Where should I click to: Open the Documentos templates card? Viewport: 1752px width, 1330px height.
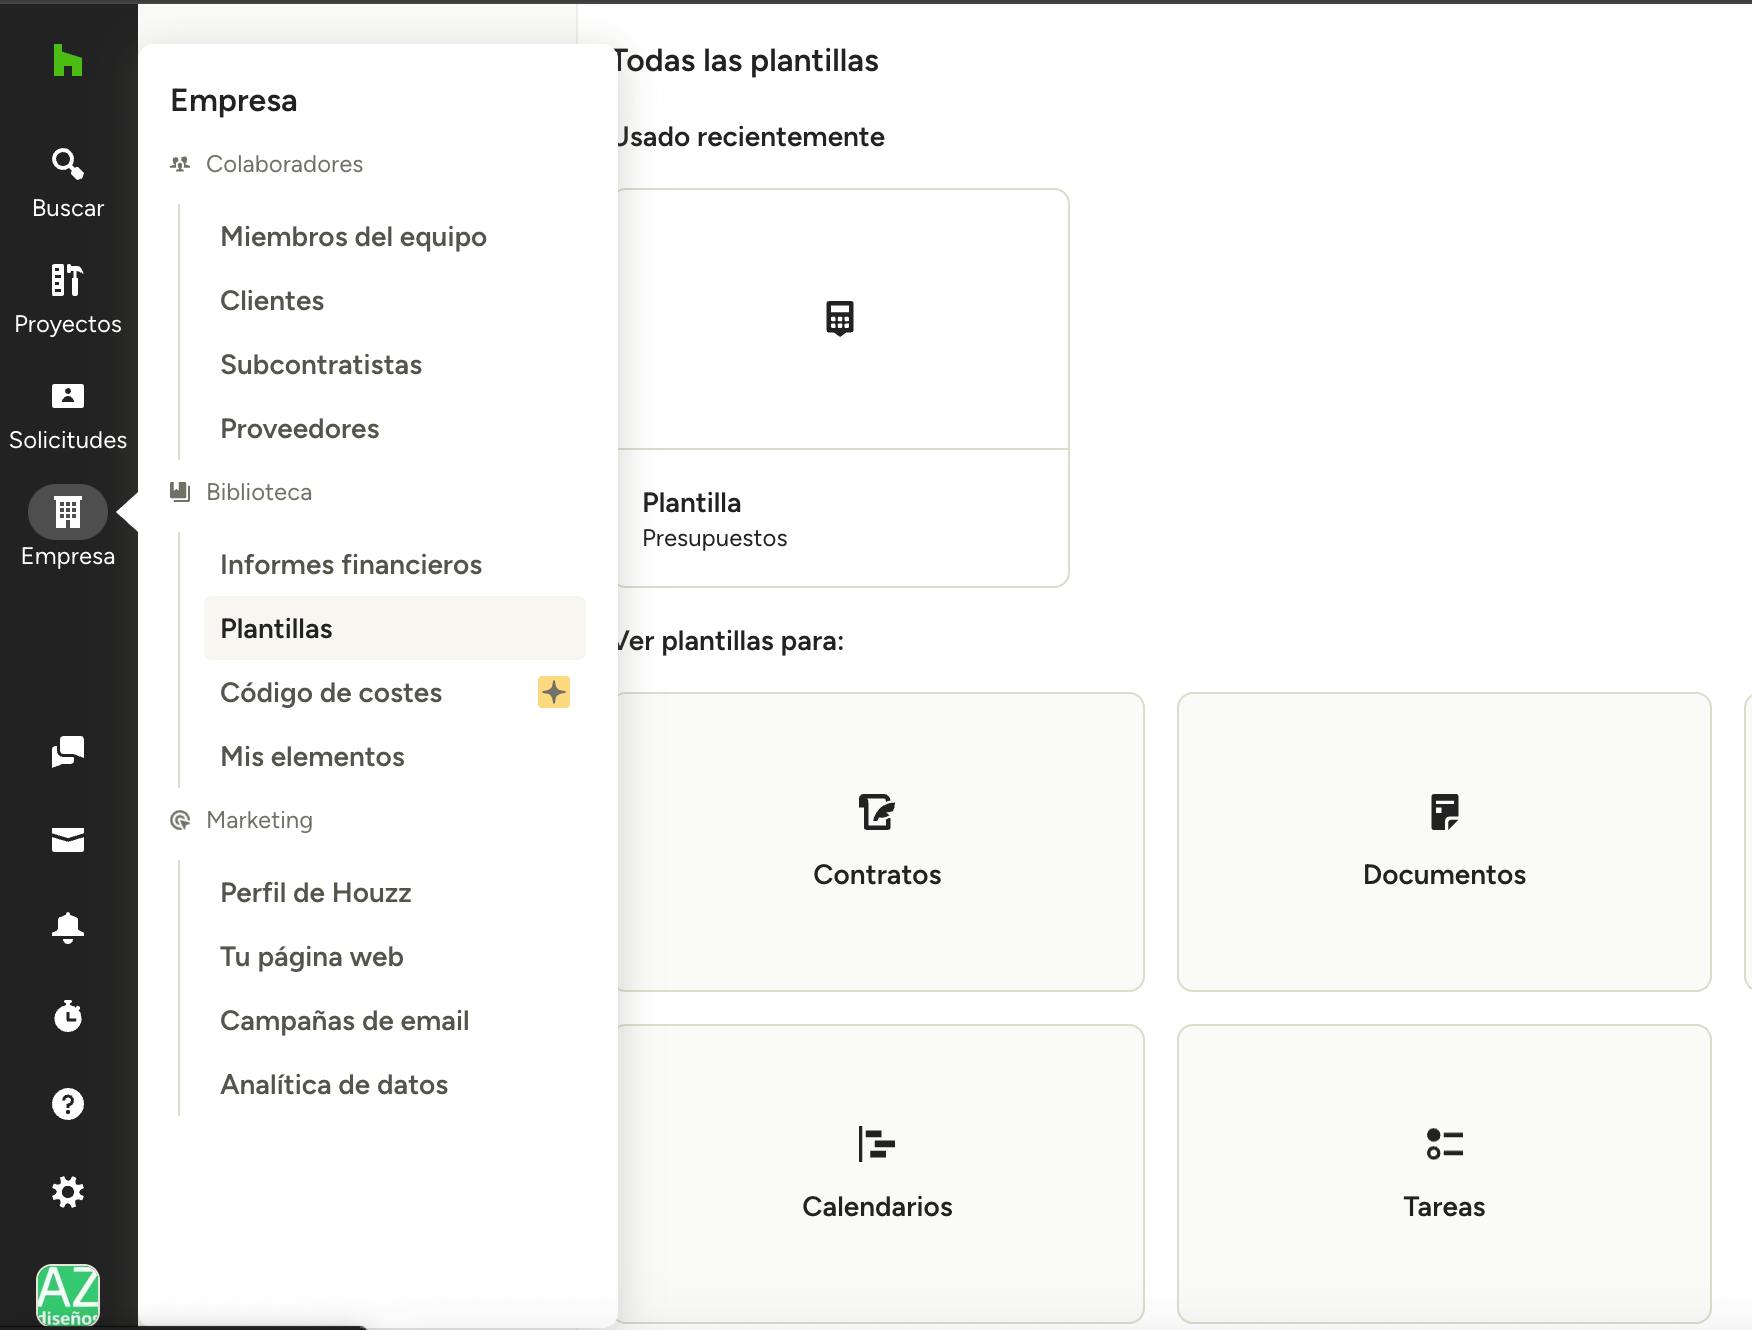tap(1444, 842)
